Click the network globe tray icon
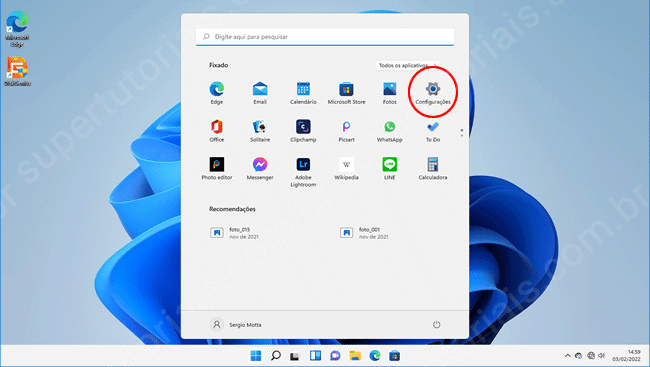The height and width of the screenshot is (367, 650). coord(591,356)
